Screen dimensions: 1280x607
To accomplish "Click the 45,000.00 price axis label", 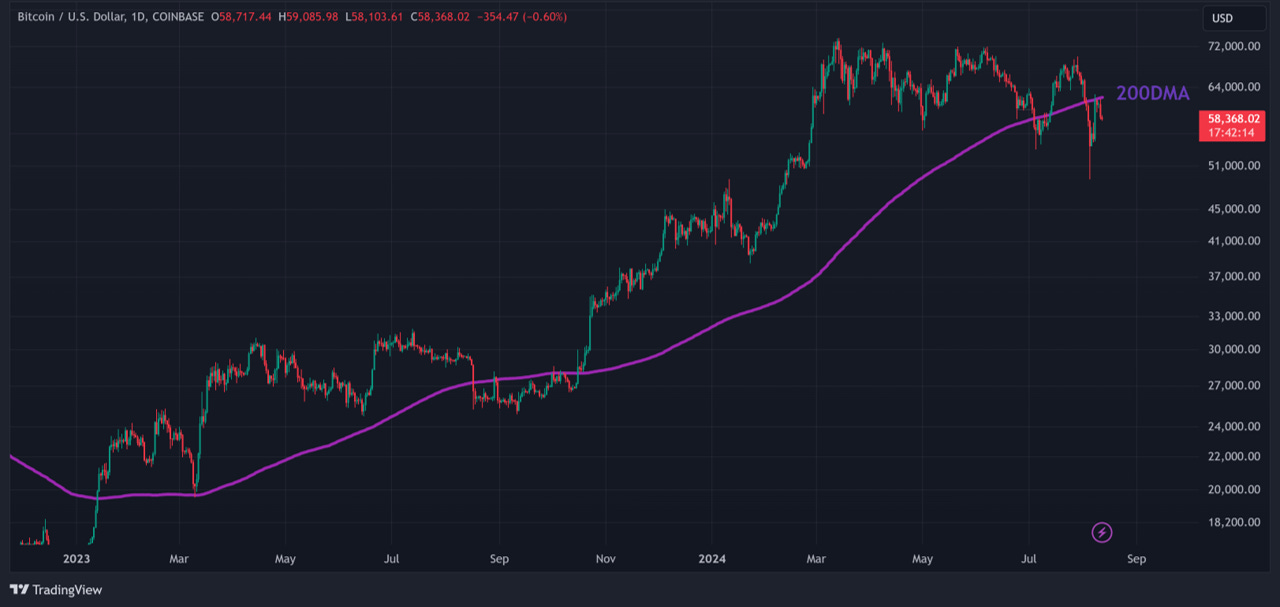I will 1234,209.
